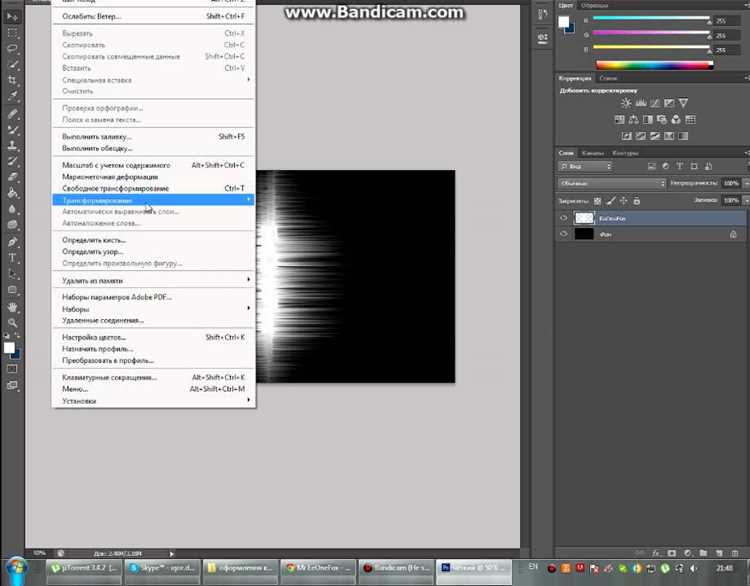This screenshot has width=750, height=586.
Task: Choose Свободное трансформирование menu item
Action: coord(153,188)
